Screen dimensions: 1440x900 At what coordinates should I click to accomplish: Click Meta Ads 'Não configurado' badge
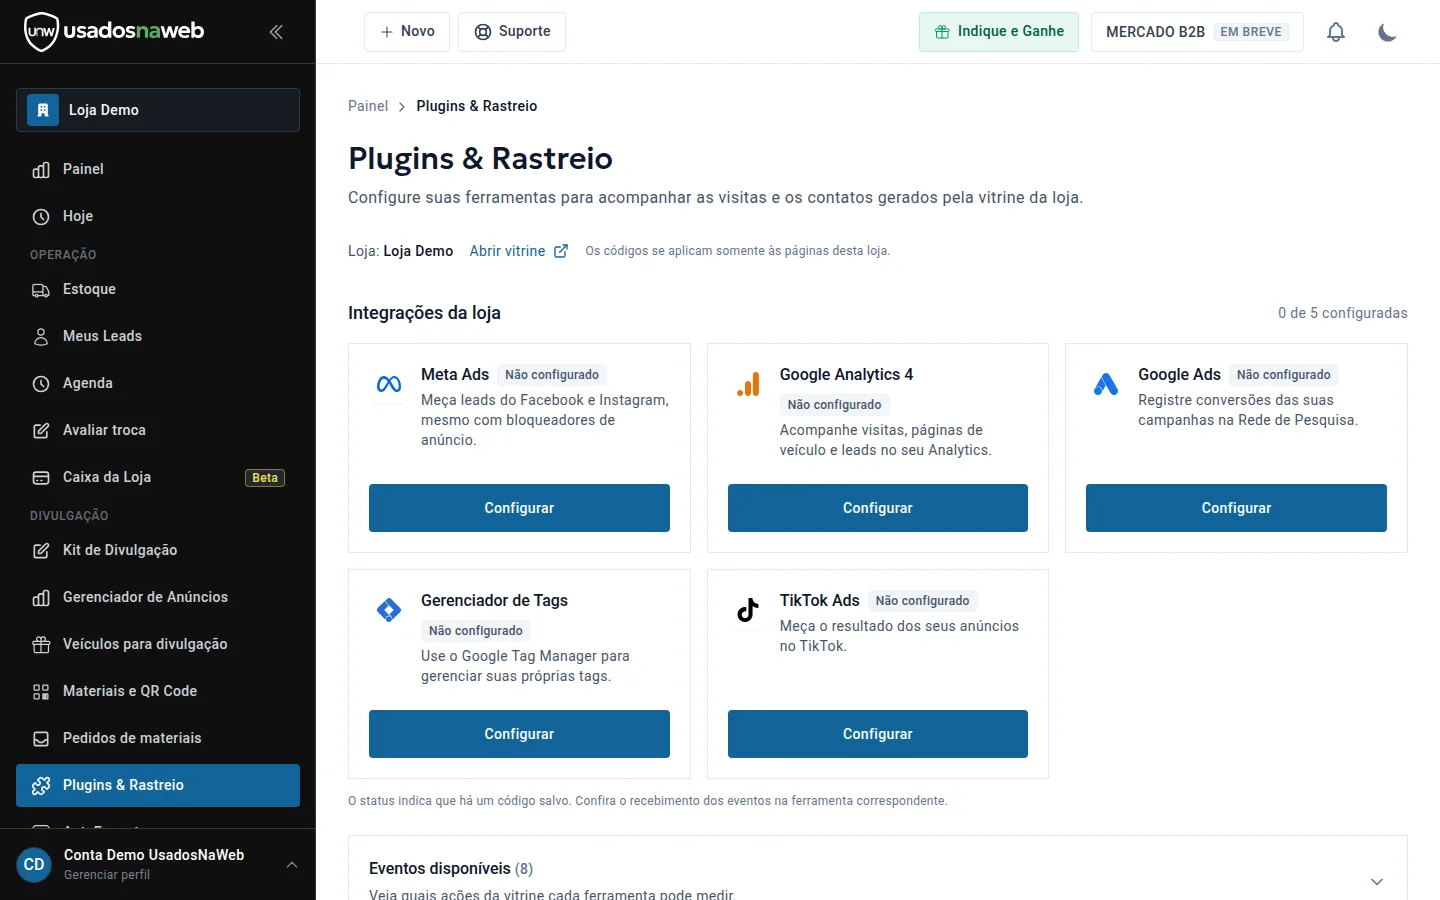pos(552,375)
